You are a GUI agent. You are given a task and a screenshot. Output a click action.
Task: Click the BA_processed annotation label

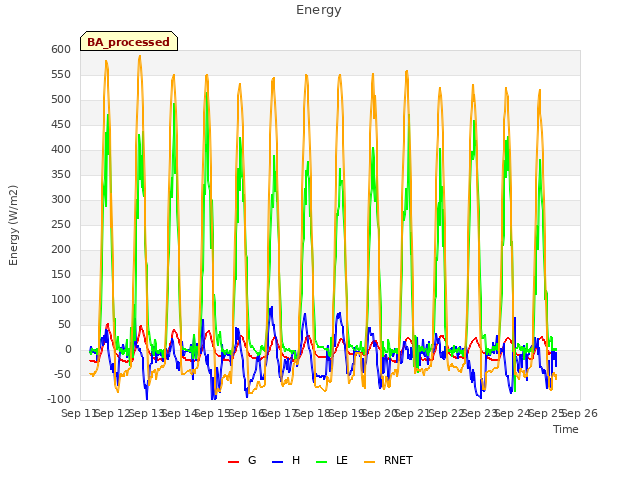(x=129, y=42)
